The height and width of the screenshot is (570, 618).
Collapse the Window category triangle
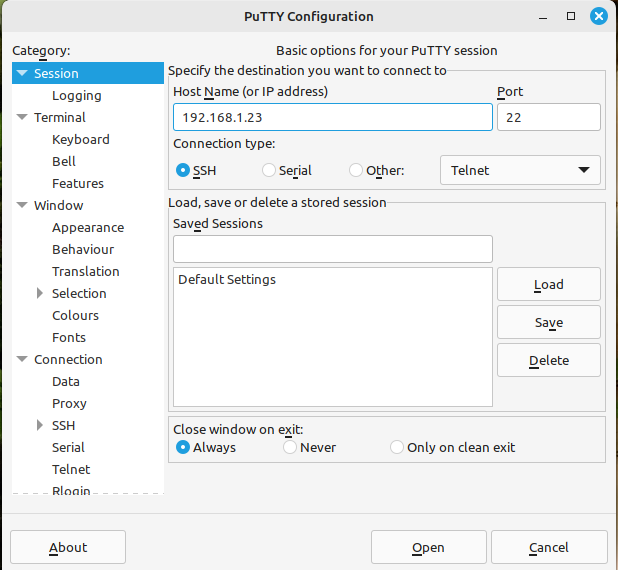click(23, 205)
